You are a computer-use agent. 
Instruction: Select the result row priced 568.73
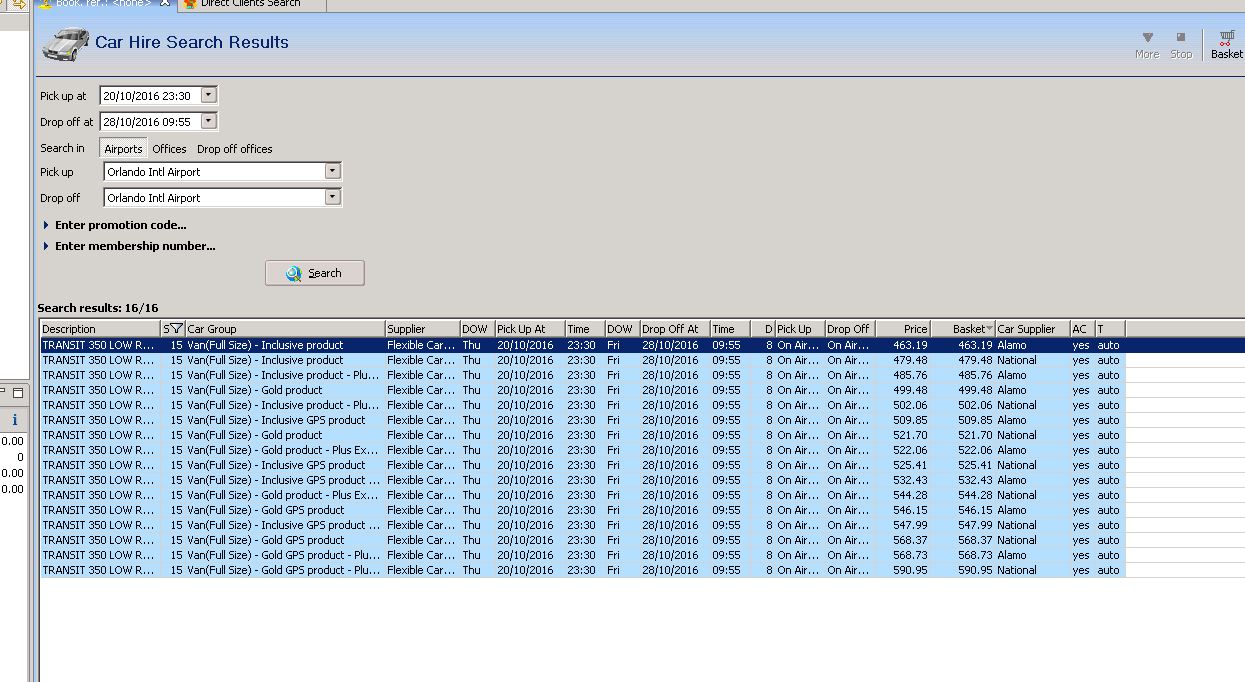pos(582,555)
